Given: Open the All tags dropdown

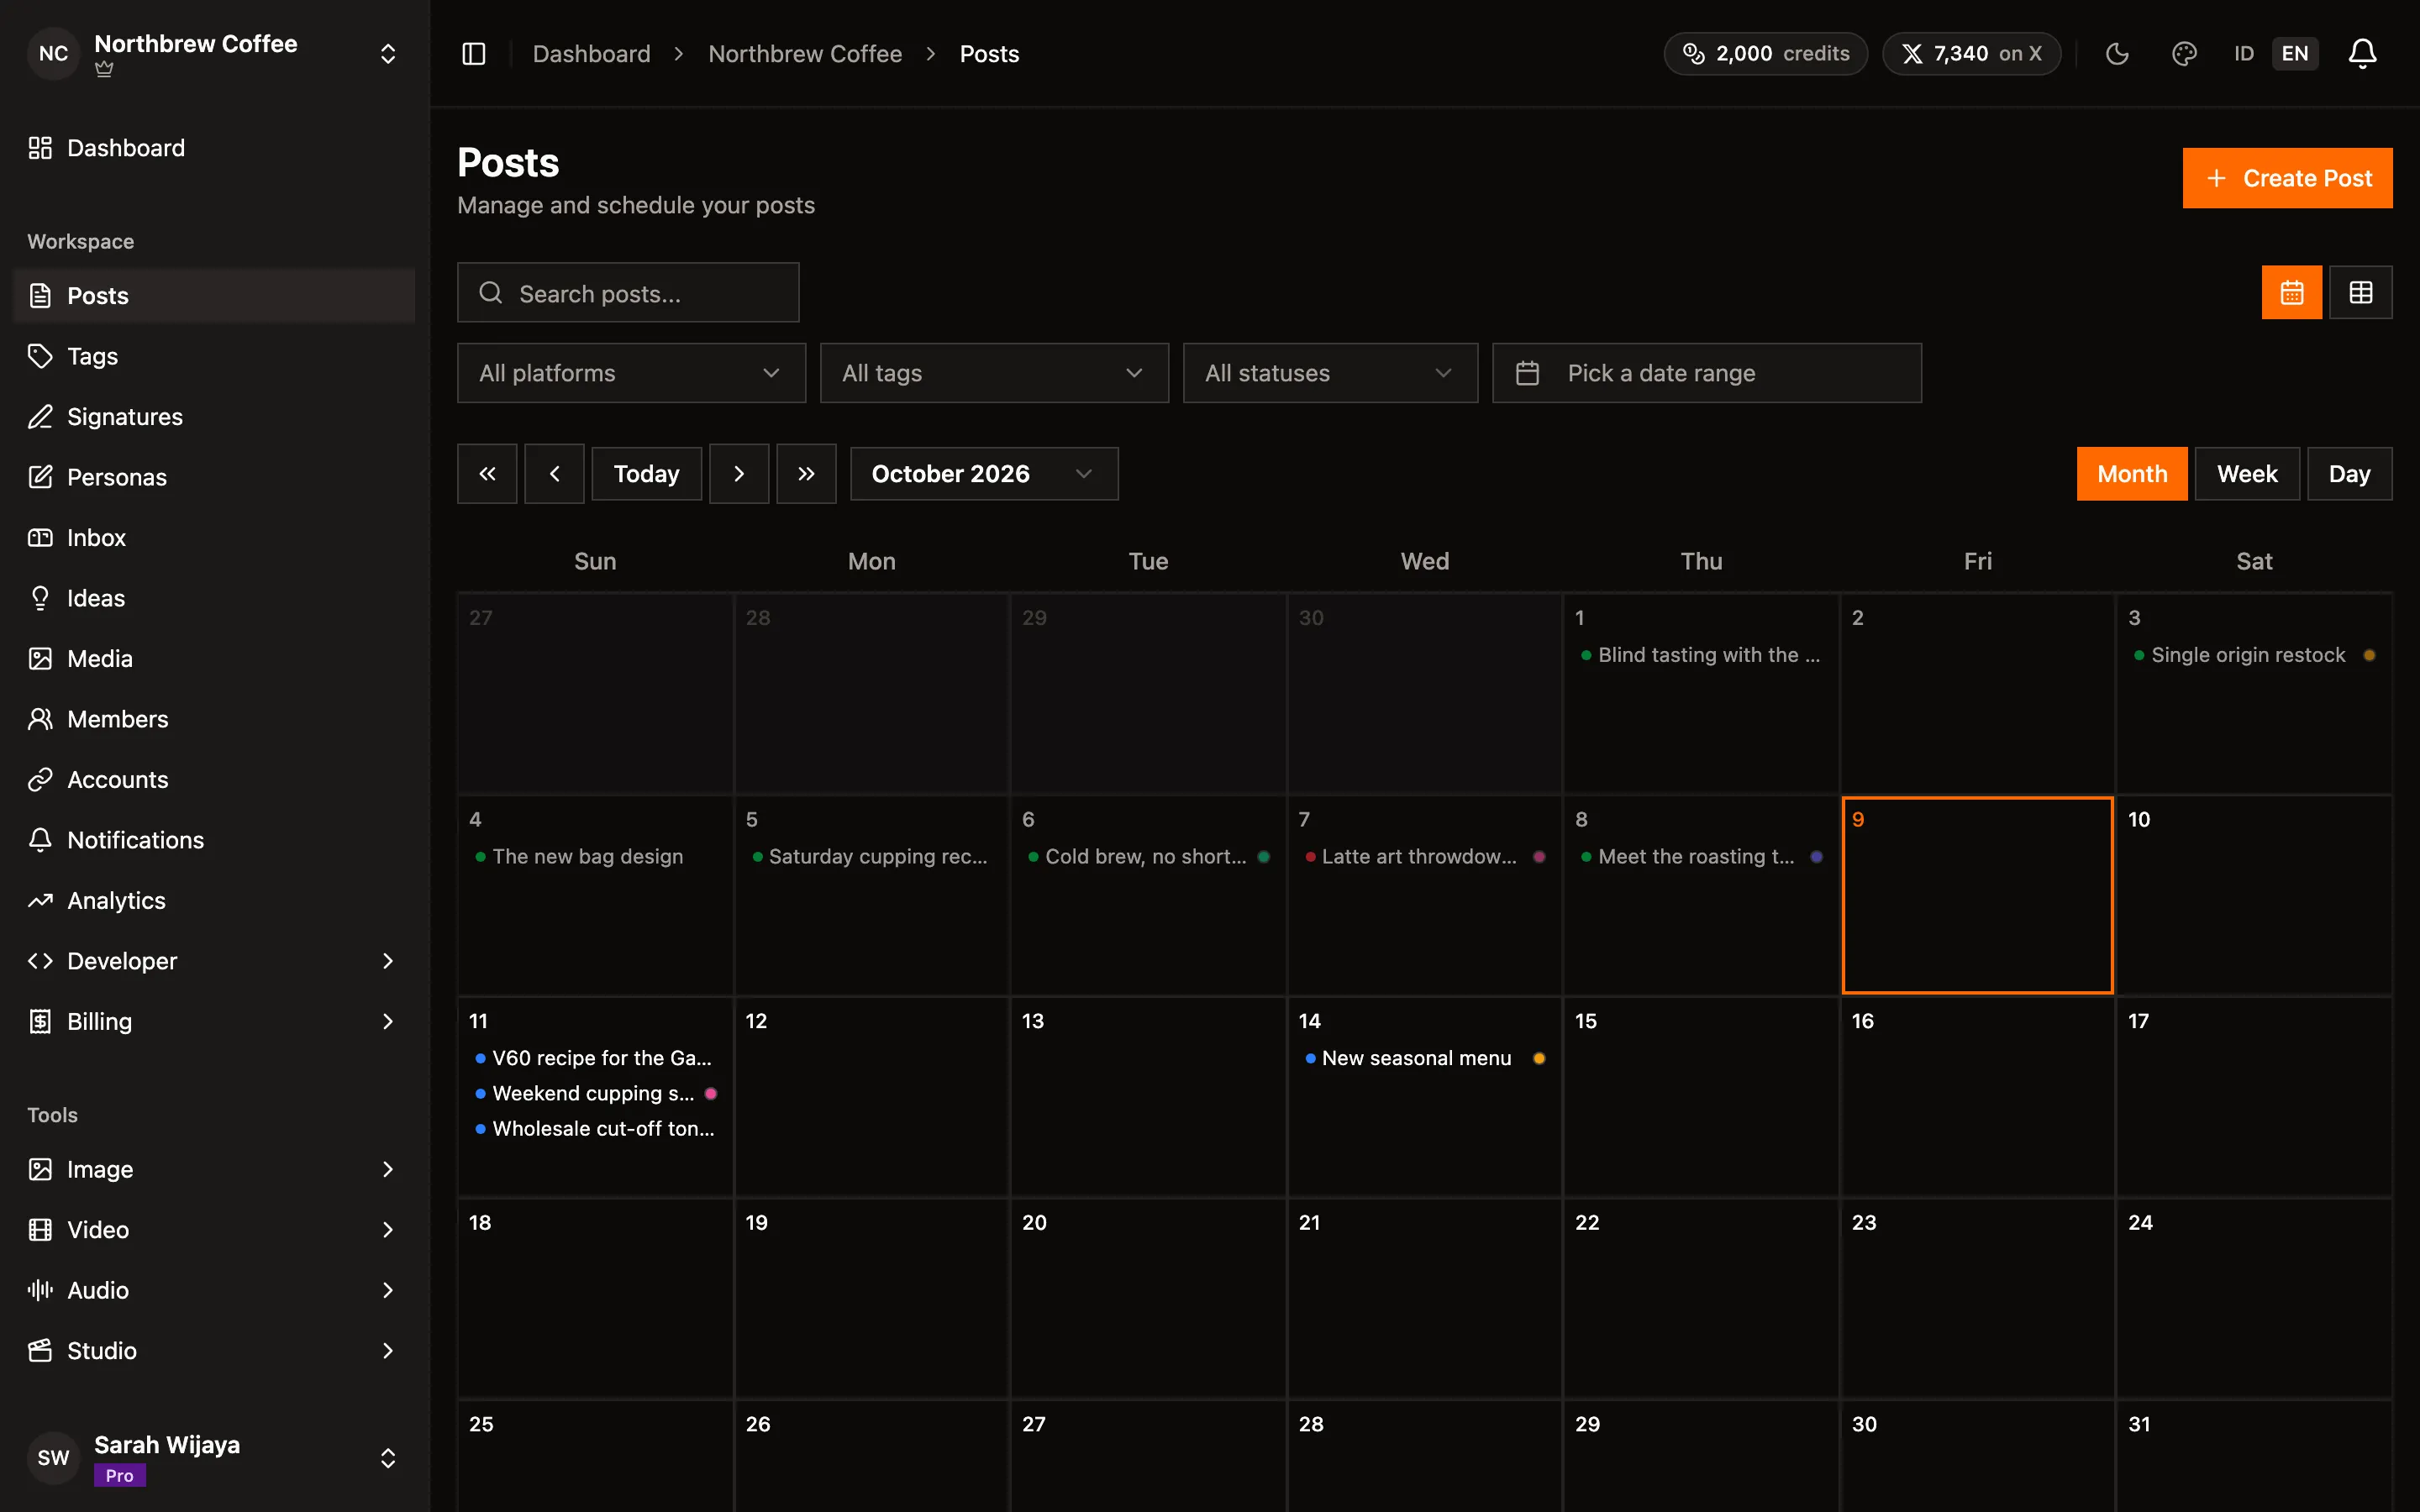Looking at the screenshot, I should 994,373.
